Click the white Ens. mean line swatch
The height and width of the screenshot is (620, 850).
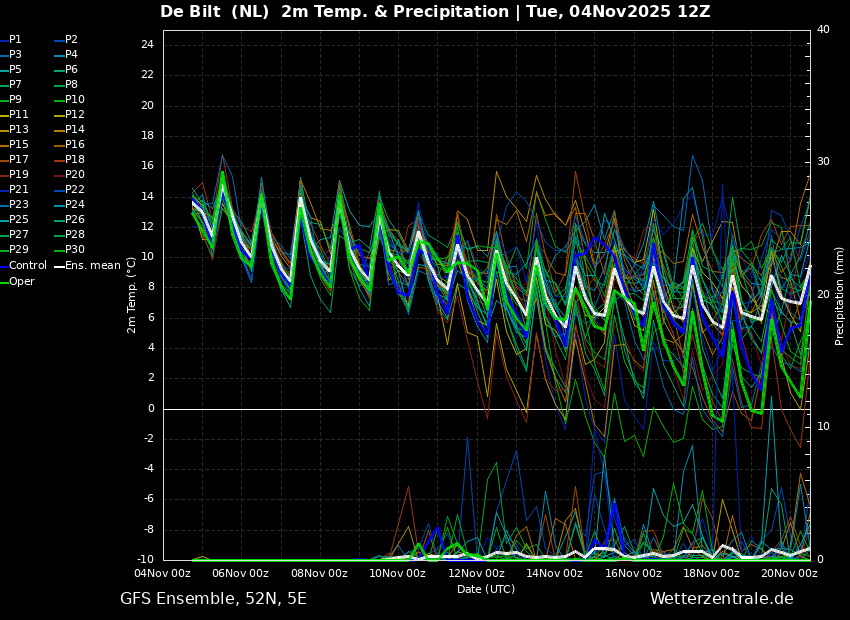coord(59,266)
